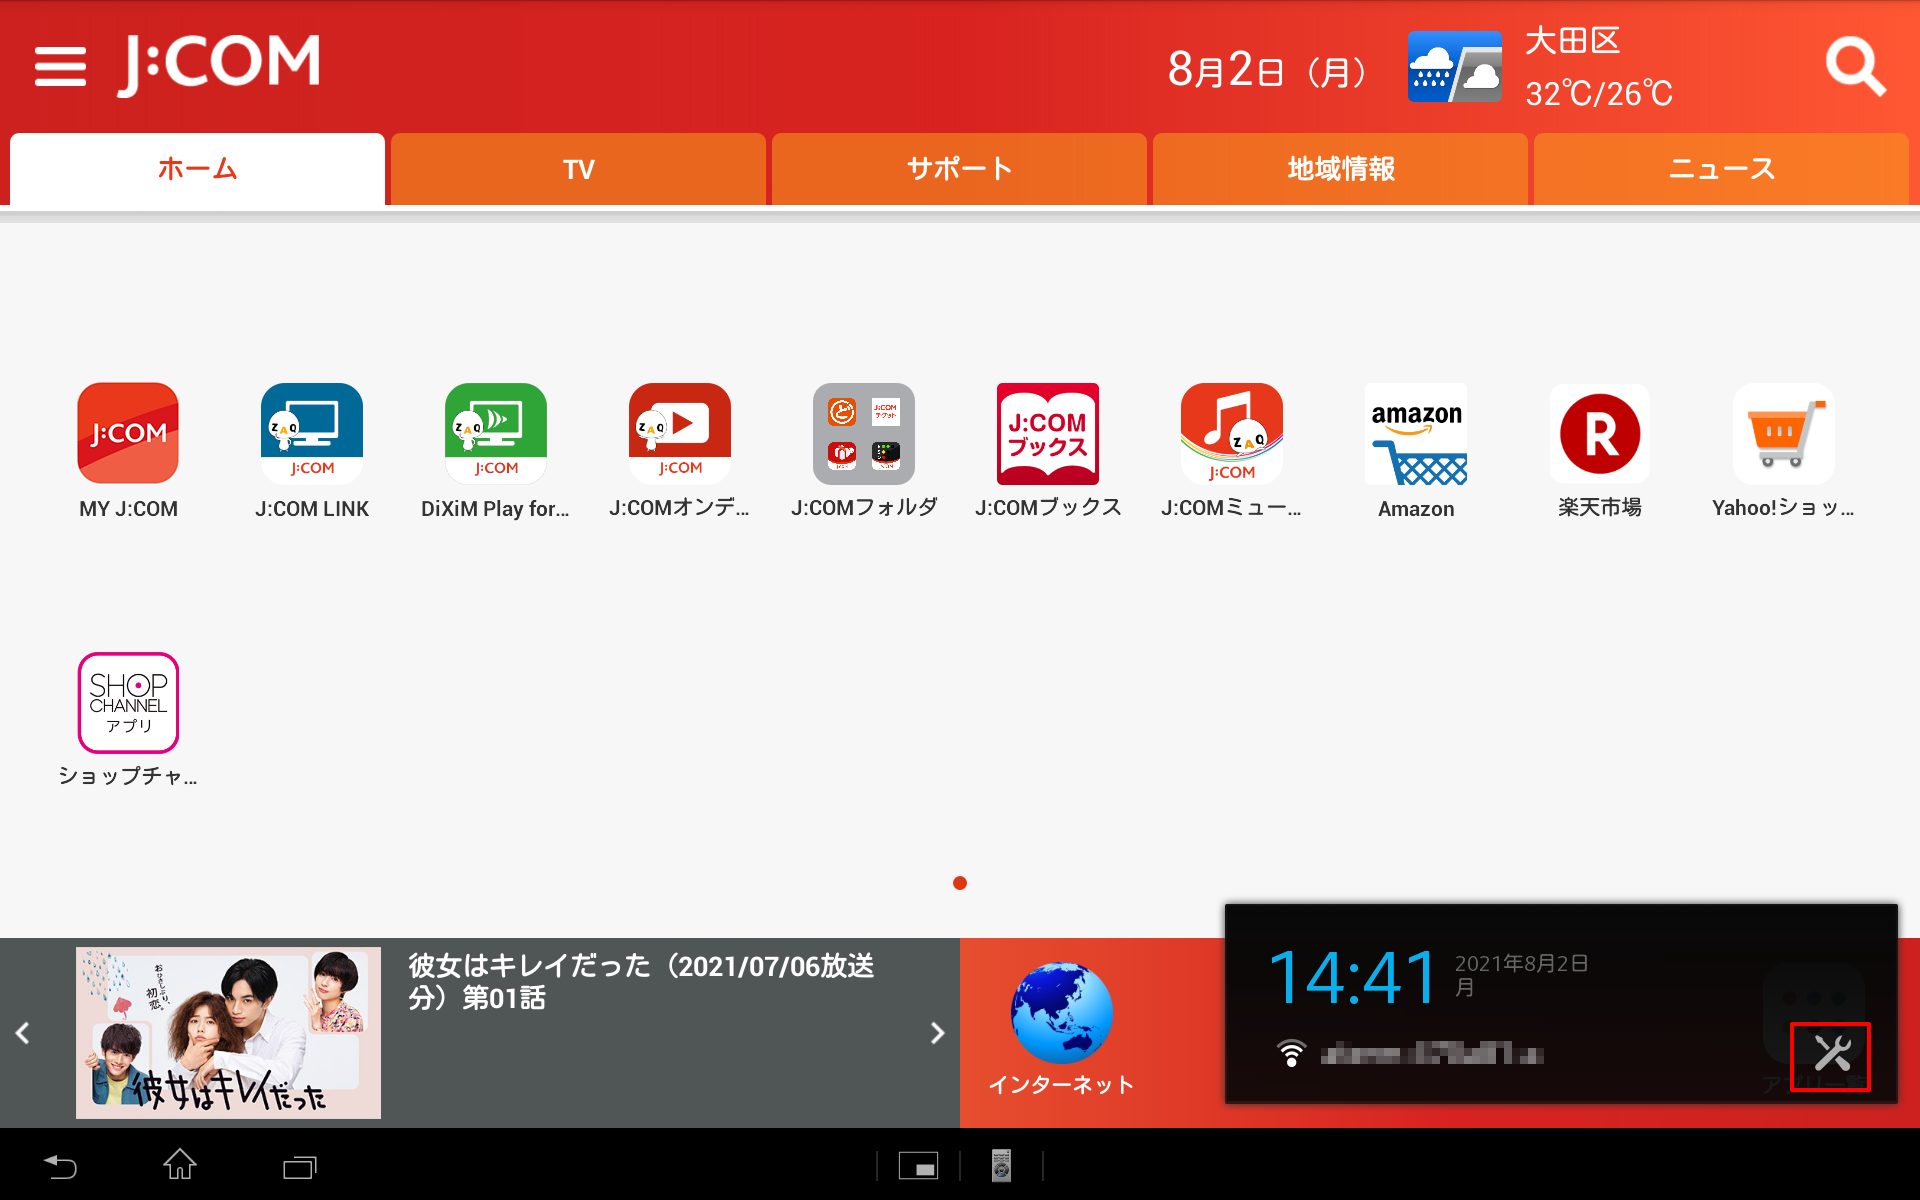Open the J:COM folder
Screen dimensions: 1920x1200
click(864, 433)
